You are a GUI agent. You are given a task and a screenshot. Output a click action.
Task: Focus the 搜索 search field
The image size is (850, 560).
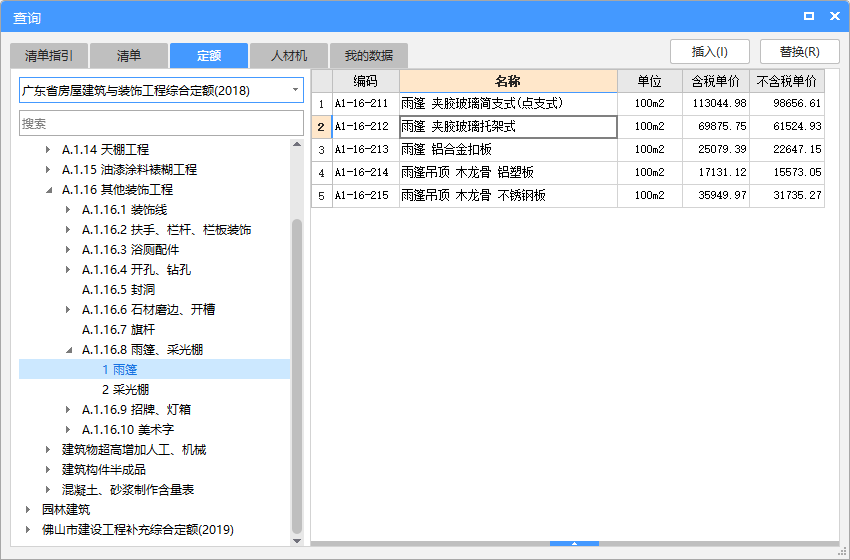click(162, 124)
